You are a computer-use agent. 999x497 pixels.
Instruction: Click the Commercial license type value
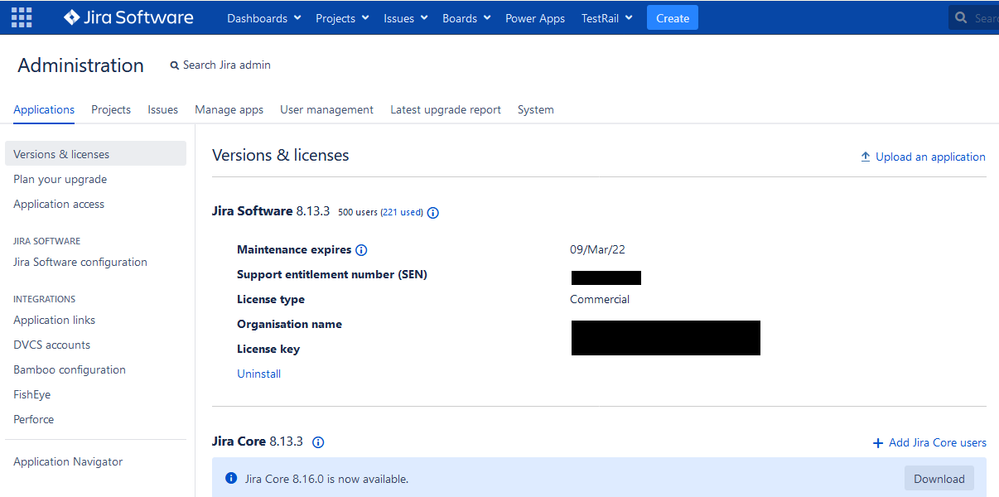(600, 299)
